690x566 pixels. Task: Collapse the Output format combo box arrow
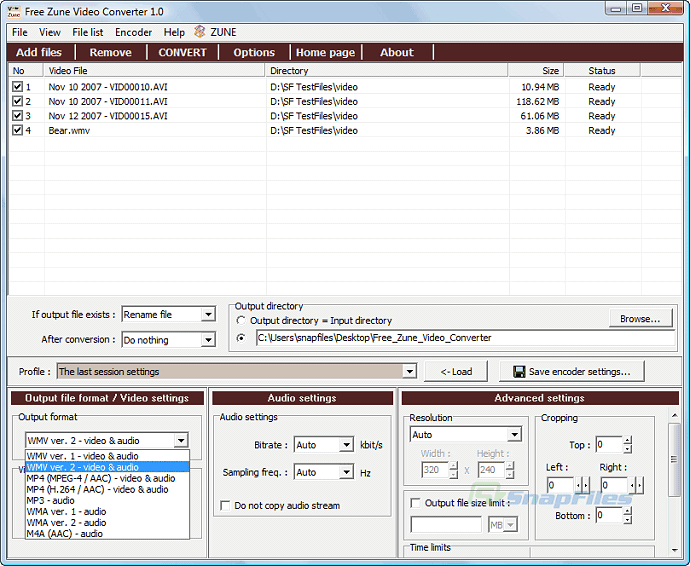point(181,440)
